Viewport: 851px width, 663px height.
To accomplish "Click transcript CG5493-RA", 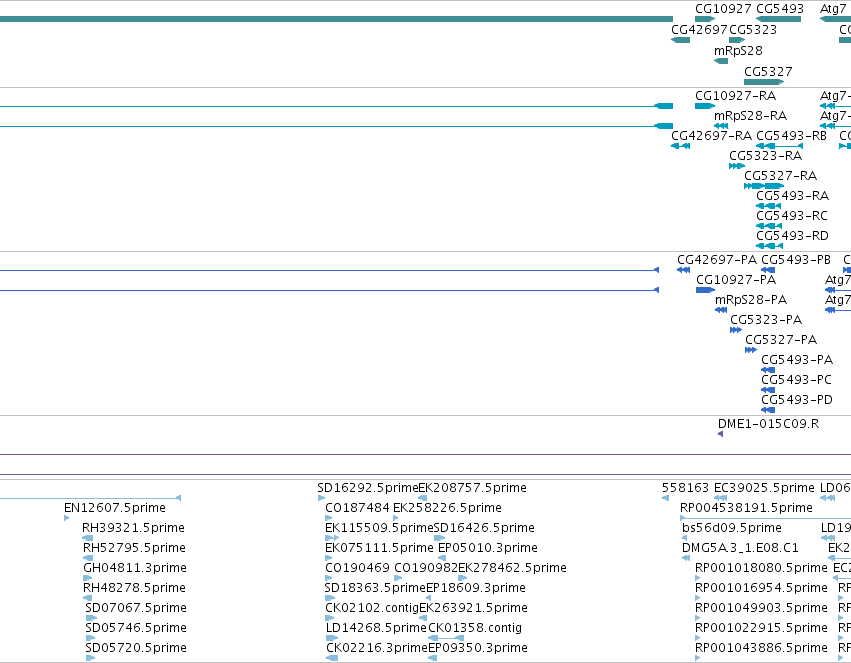I will 768,206.
